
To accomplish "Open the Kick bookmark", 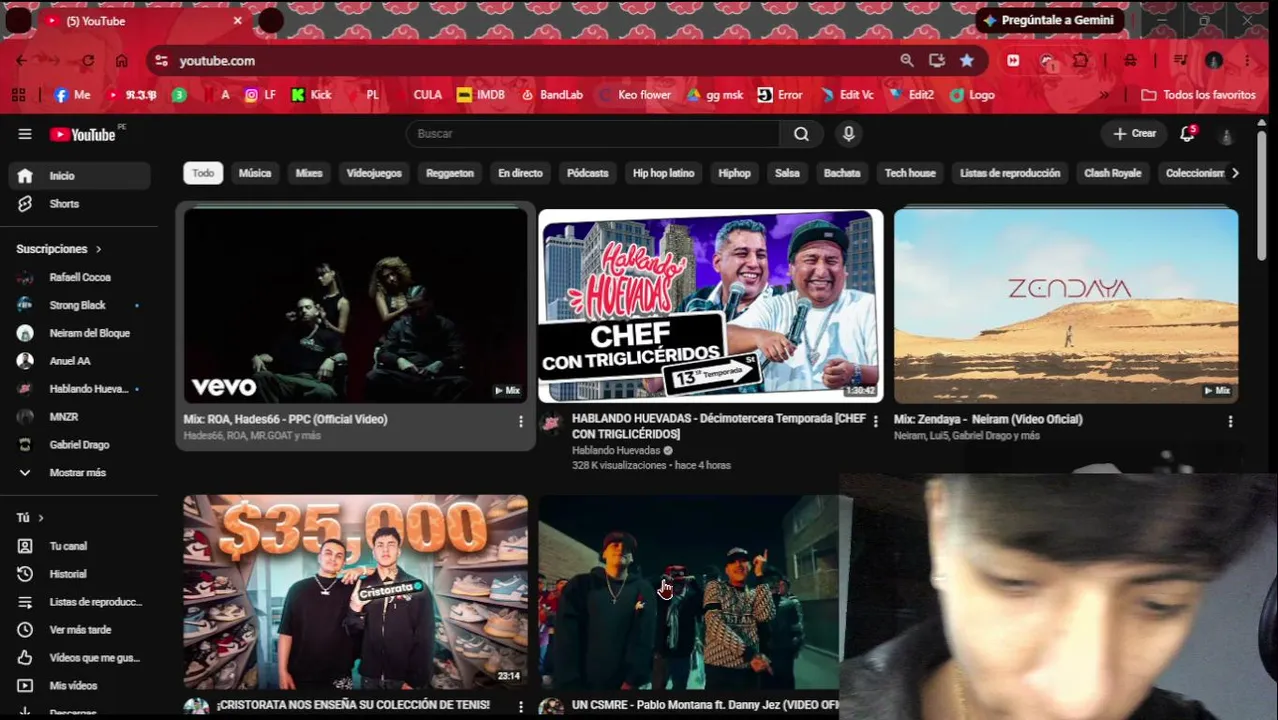I will coord(311,95).
